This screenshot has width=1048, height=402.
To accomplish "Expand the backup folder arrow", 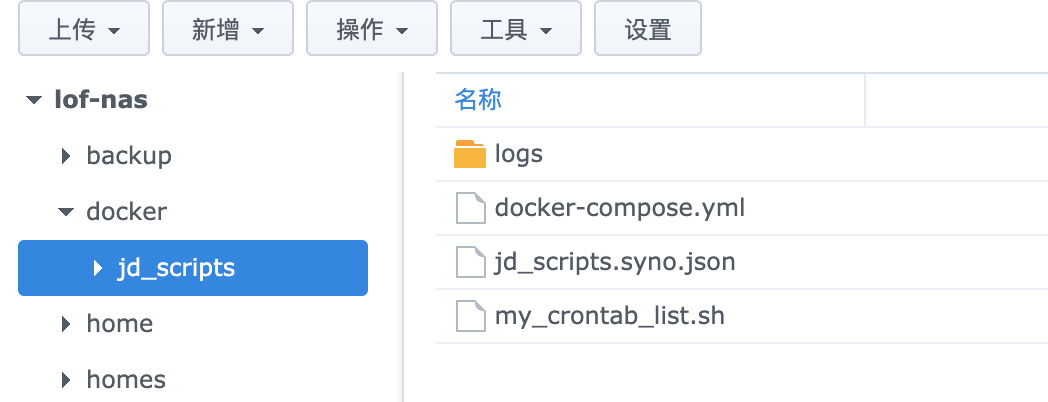I will [x=66, y=156].
